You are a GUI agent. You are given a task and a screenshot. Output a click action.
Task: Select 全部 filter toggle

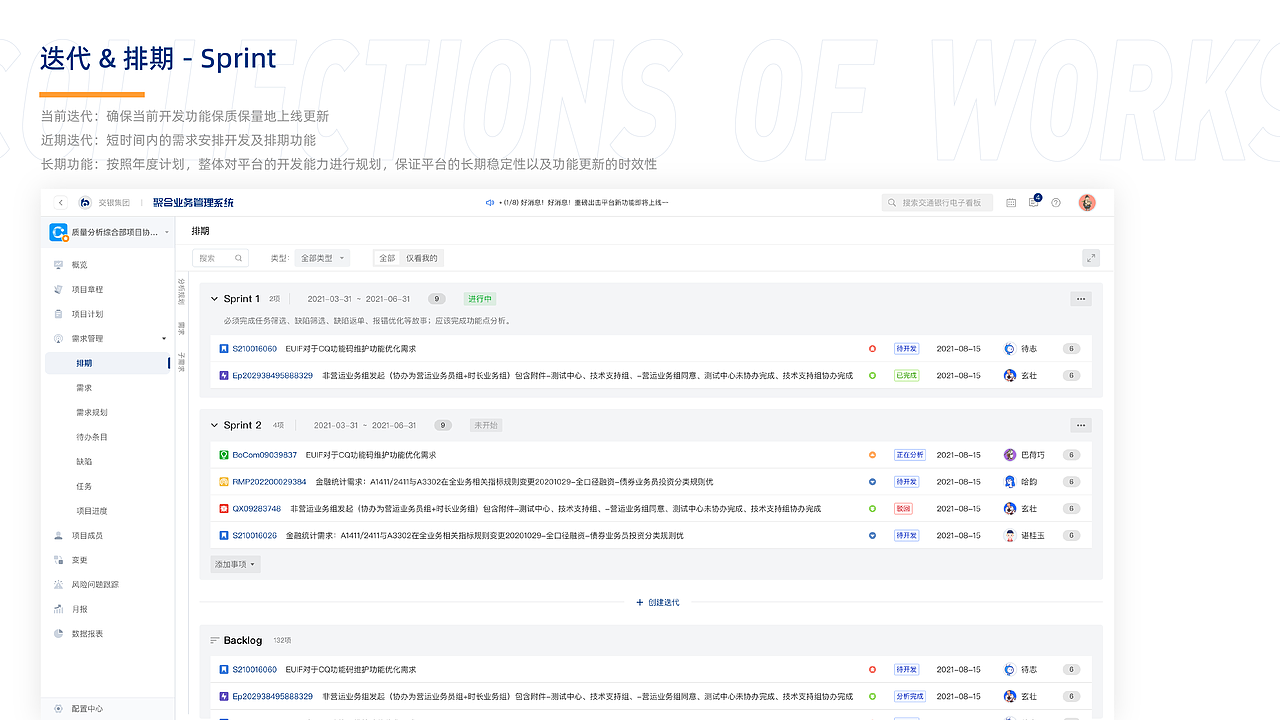pyautogui.click(x=387, y=258)
